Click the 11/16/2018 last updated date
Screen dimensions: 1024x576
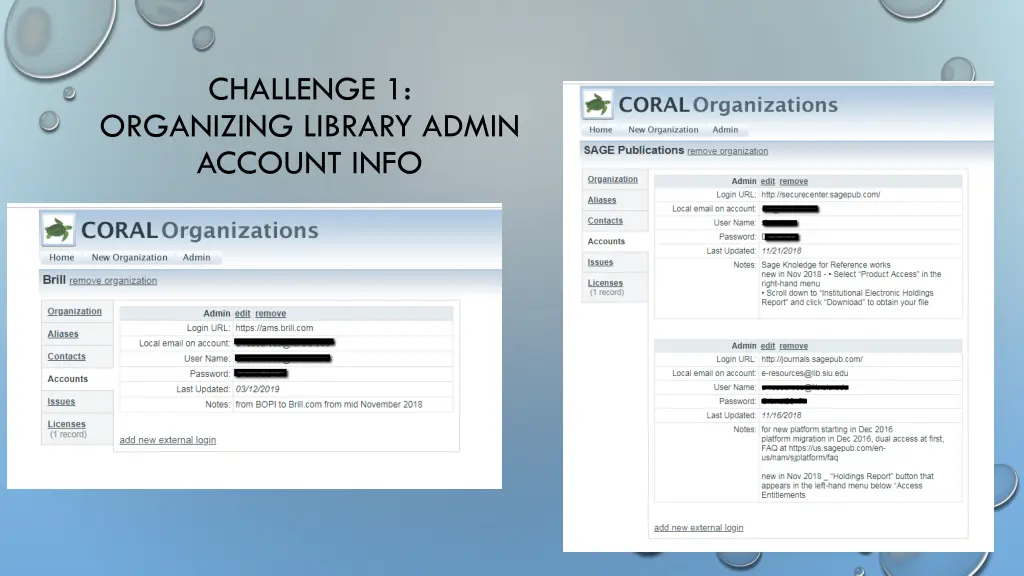point(781,415)
